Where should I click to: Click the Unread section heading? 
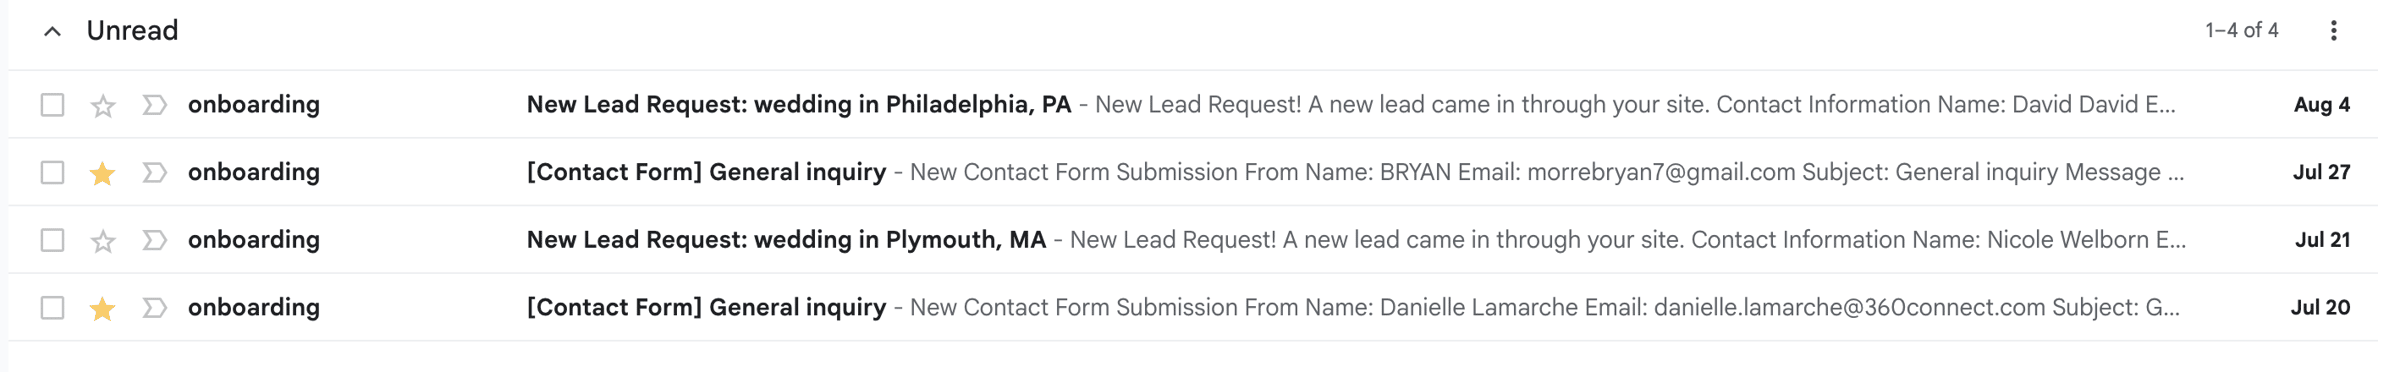tap(132, 31)
